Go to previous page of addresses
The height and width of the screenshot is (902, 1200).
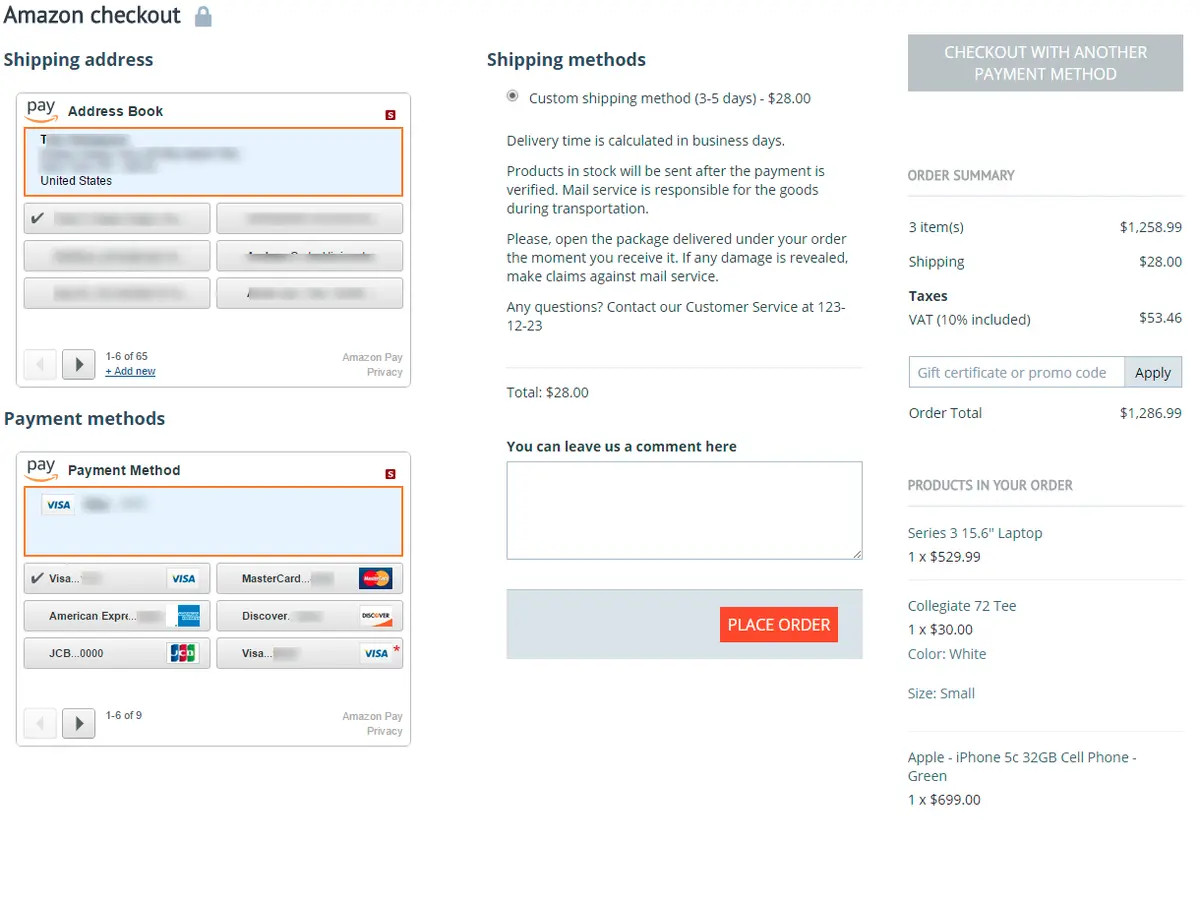click(x=40, y=364)
